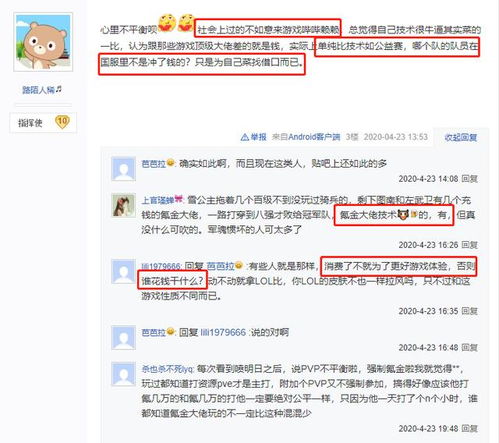Open 芭芭拉's profile in the first comment

coord(154,164)
